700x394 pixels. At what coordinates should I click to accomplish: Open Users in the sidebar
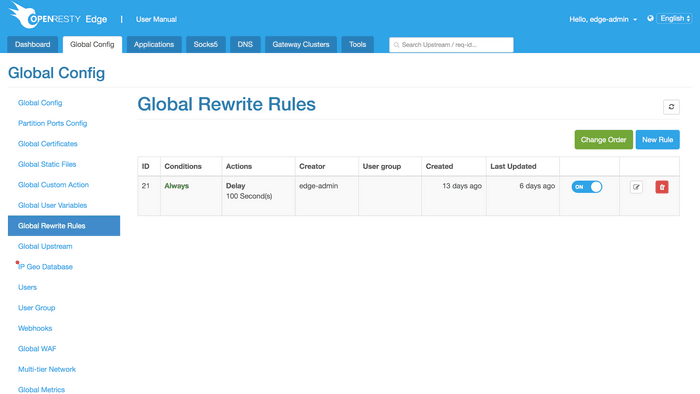(x=27, y=287)
